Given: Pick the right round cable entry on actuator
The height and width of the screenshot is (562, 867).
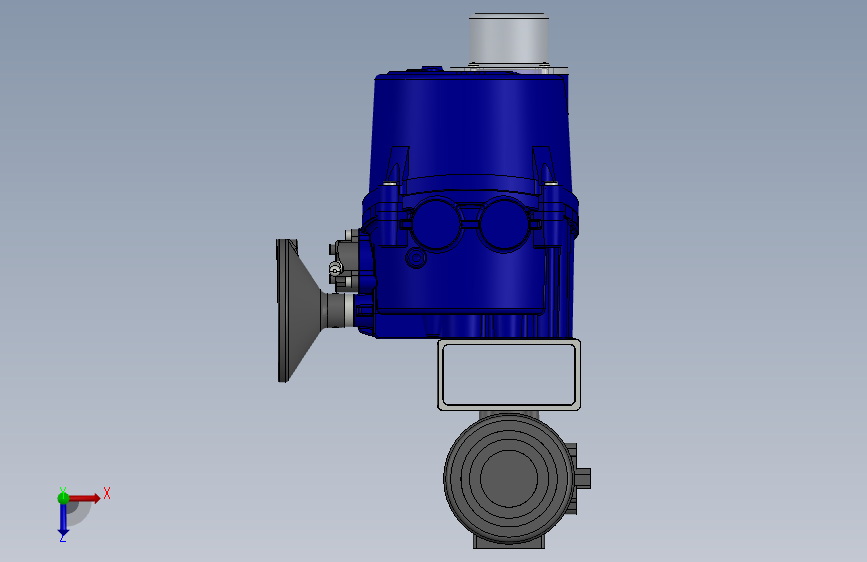Looking at the screenshot, I should click(504, 225).
